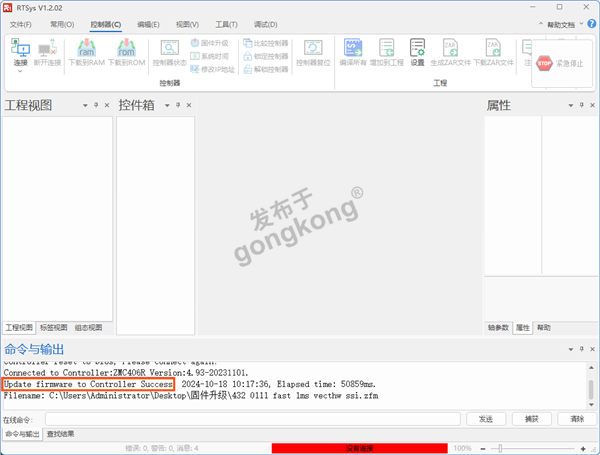Image resolution: width=600 pixels, height=455 pixels.
Task: Click 比较控制器 compare controller
Action: tap(266, 43)
